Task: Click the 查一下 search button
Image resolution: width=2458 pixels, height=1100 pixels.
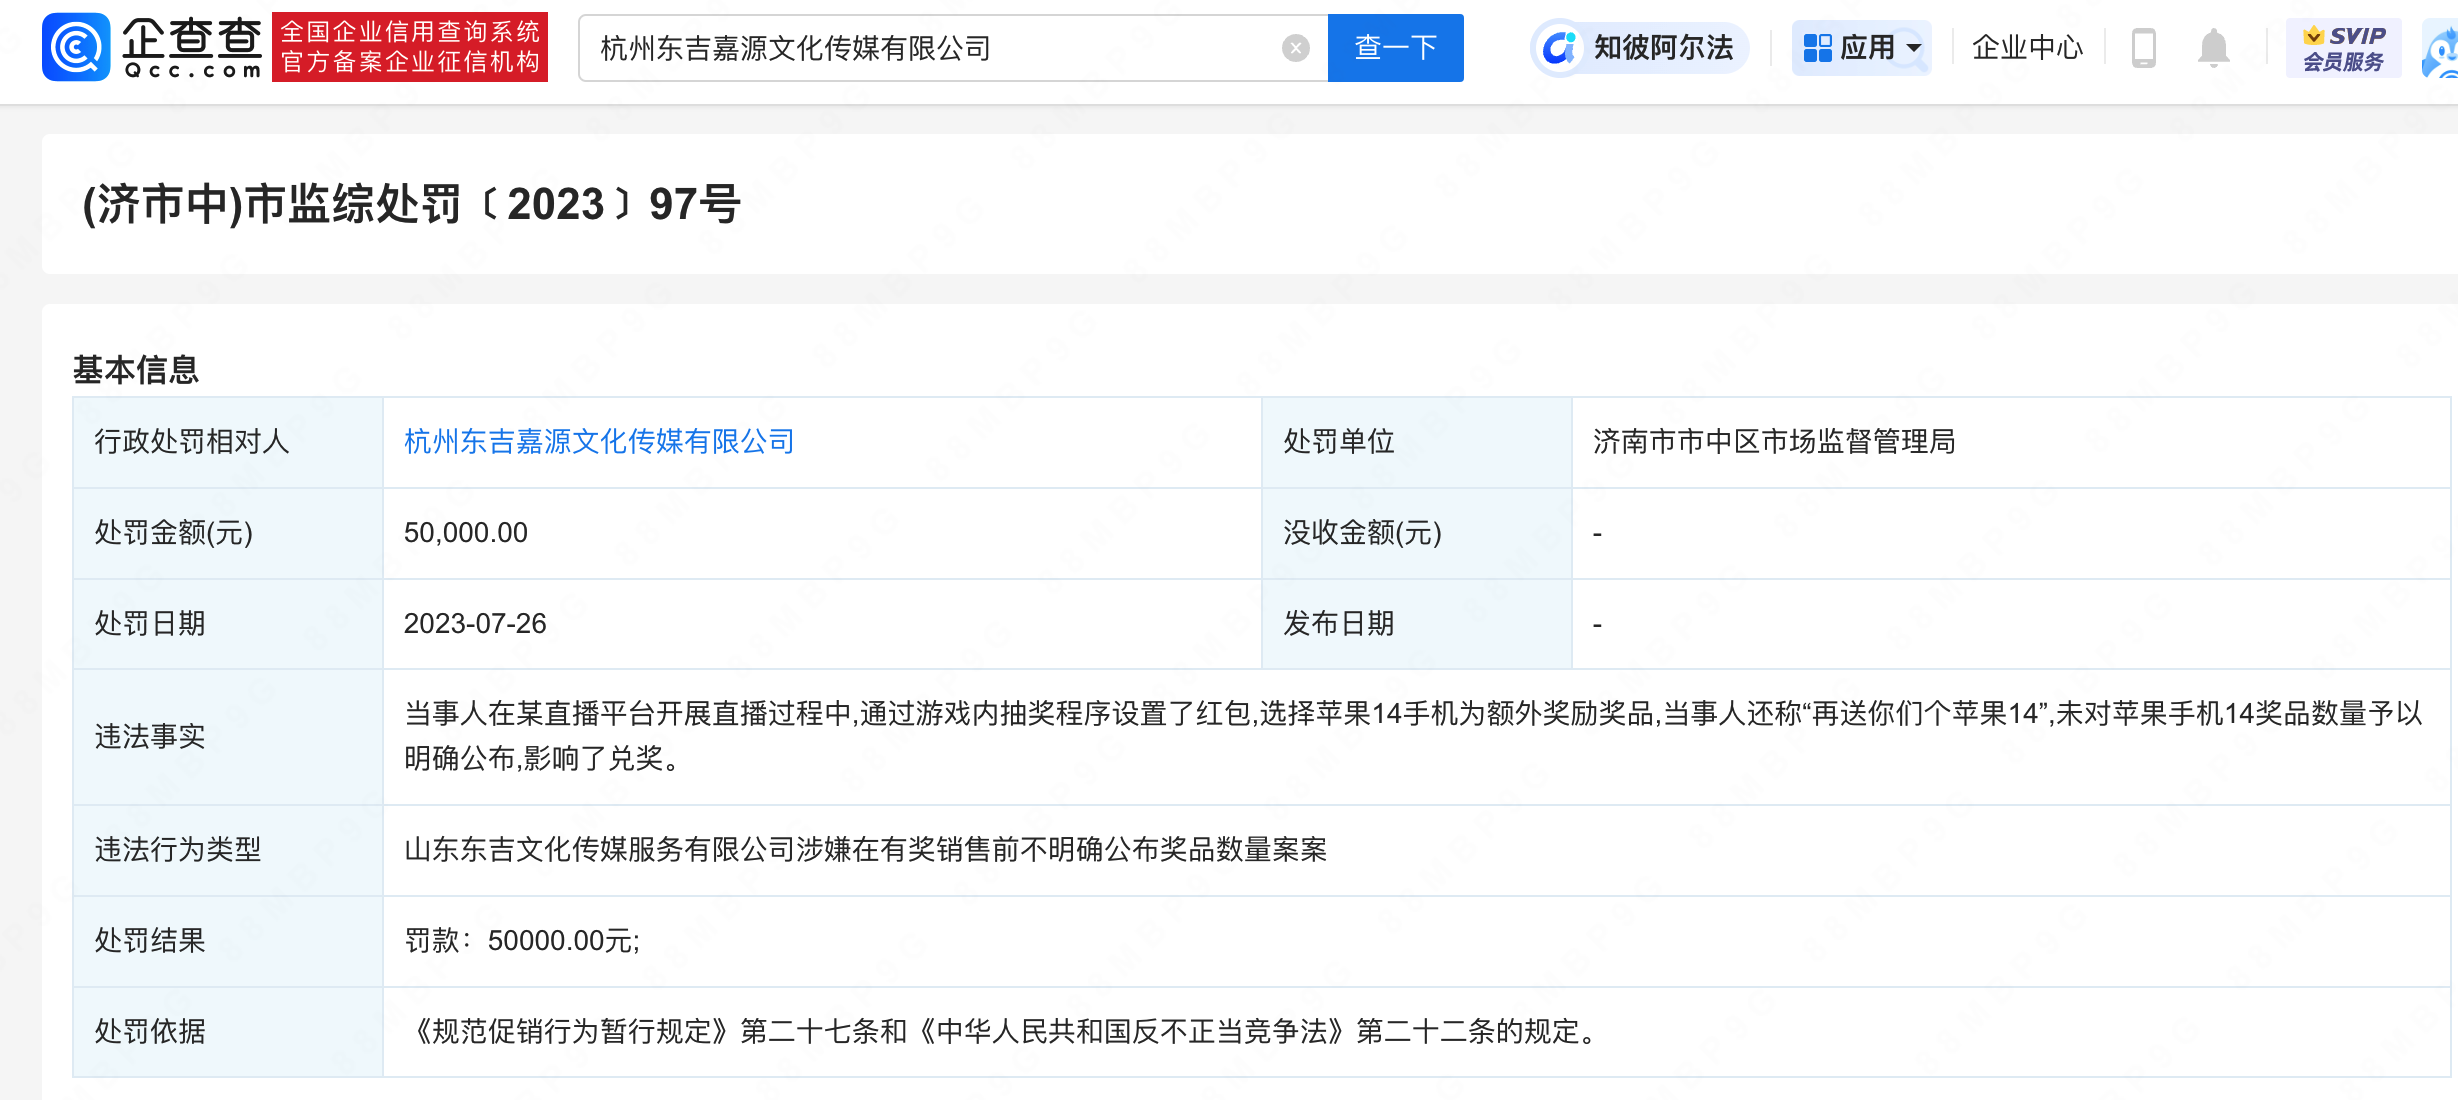Action: click(1395, 48)
